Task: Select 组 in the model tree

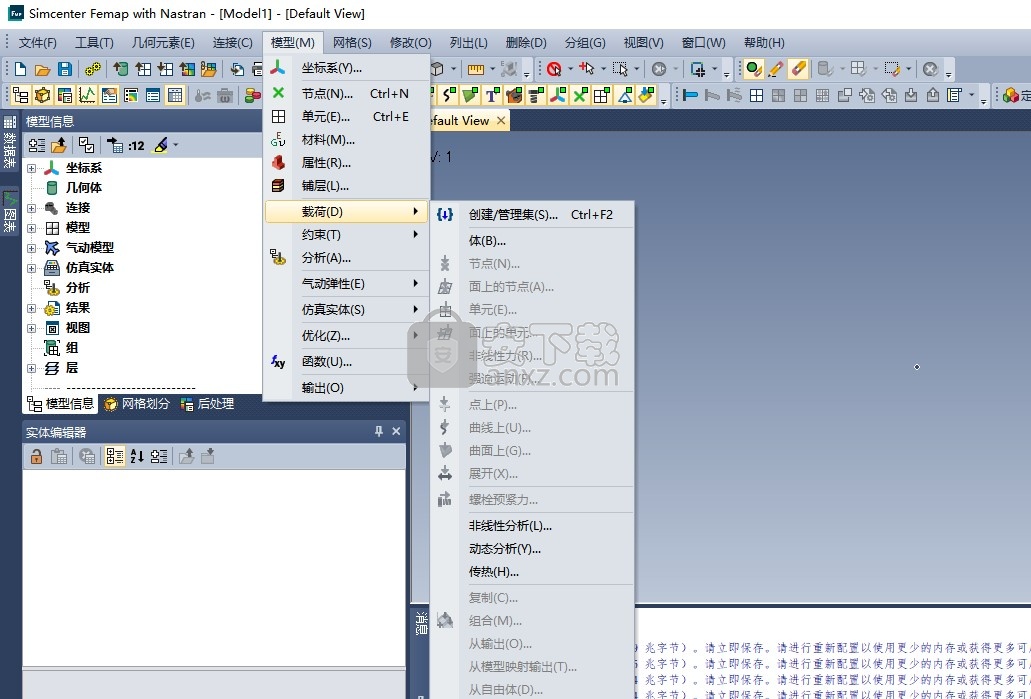Action: click(x=72, y=348)
